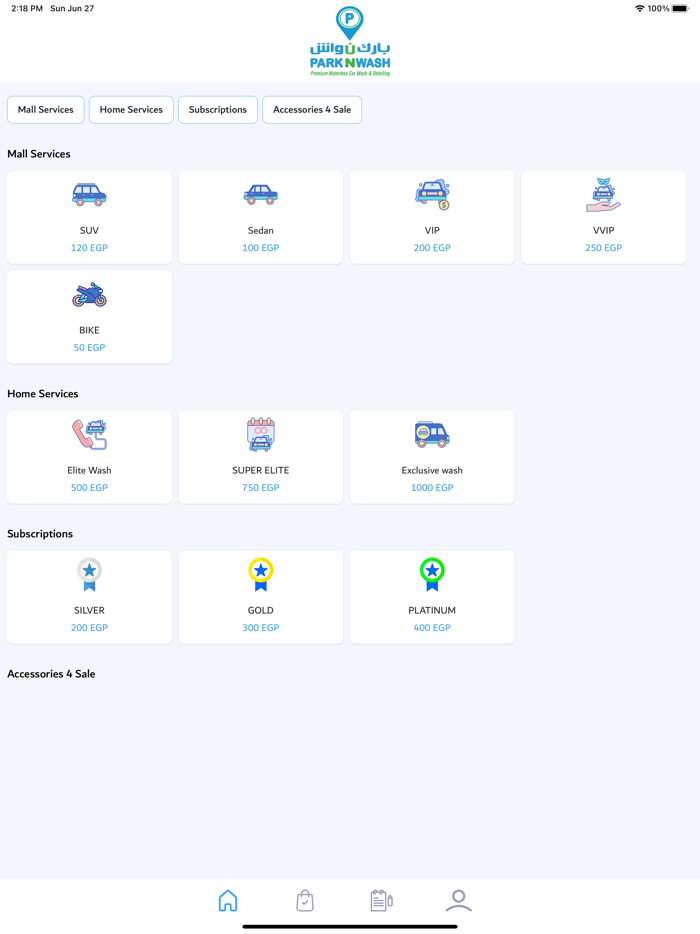Image resolution: width=700 pixels, height=934 pixels.
Task: Select the Mall Services filter tab
Action: point(46,110)
